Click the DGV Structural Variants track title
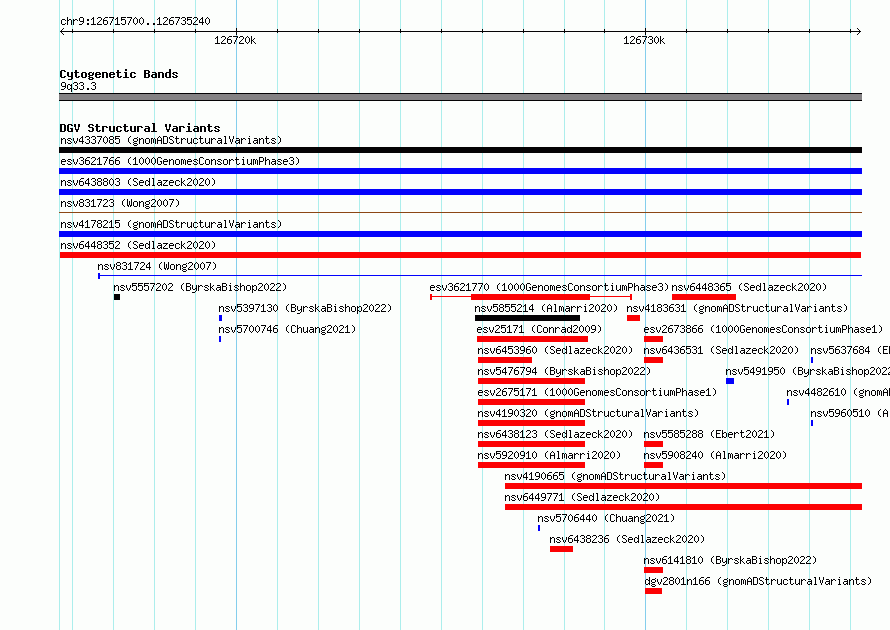 [140, 128]
